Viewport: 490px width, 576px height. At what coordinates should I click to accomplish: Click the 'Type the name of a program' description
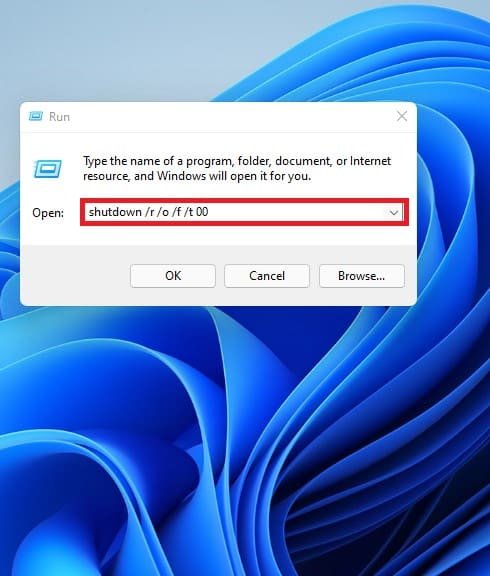(237, 168)
